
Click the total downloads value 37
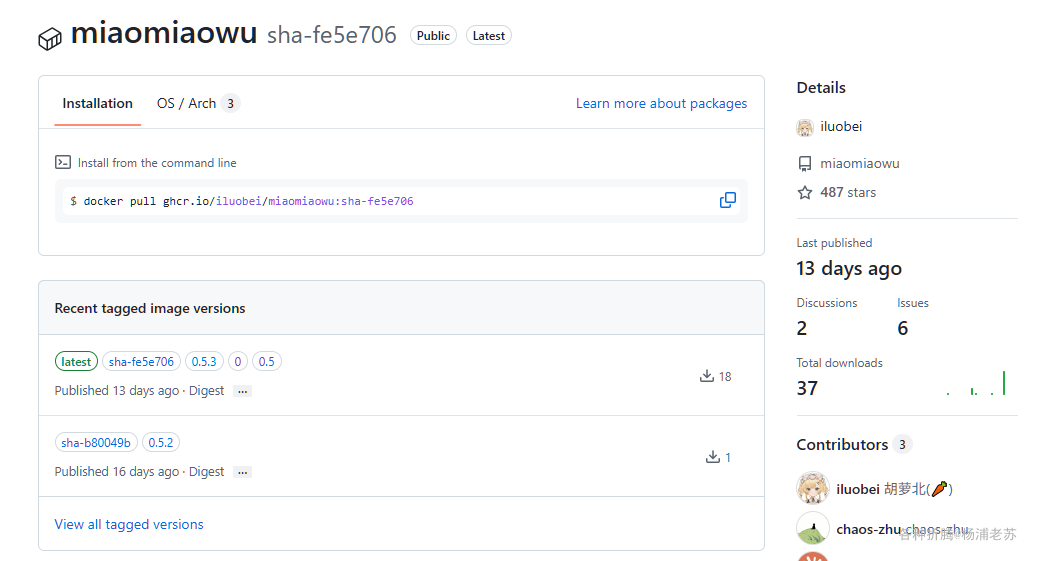coord(807,387)
